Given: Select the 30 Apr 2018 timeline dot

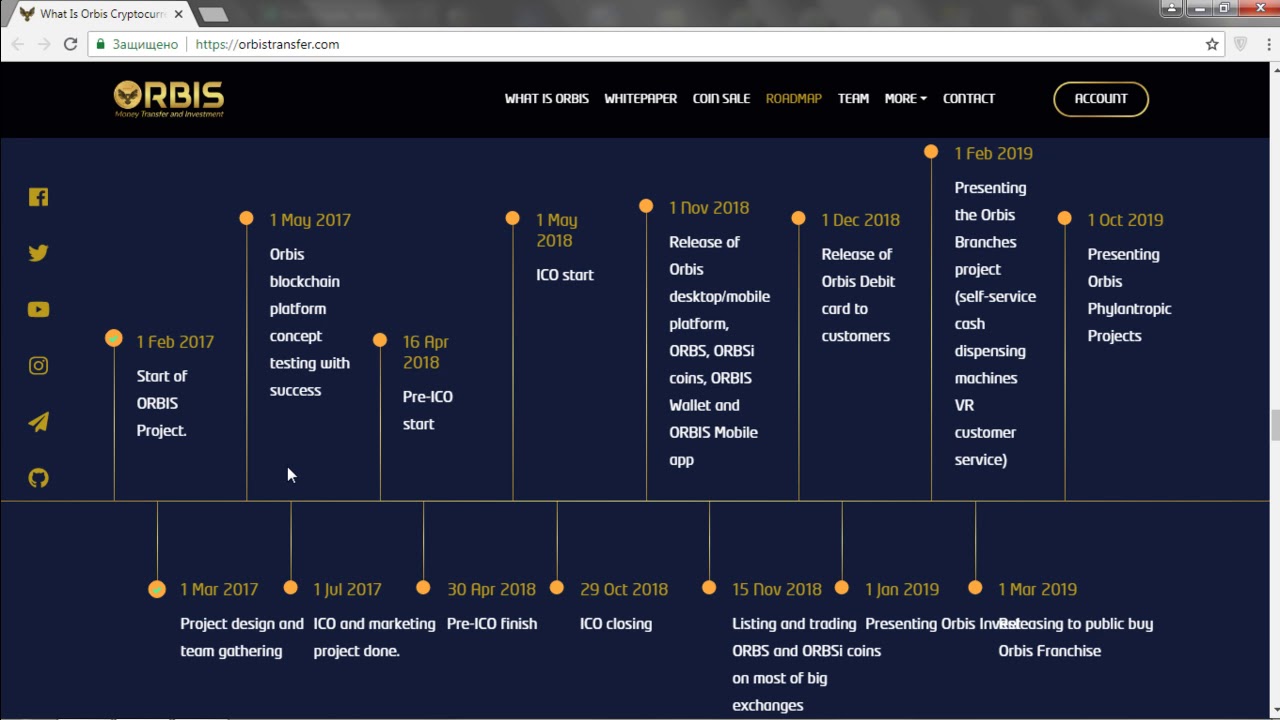Looking at the screenshot, I should [x=423, y=588].
